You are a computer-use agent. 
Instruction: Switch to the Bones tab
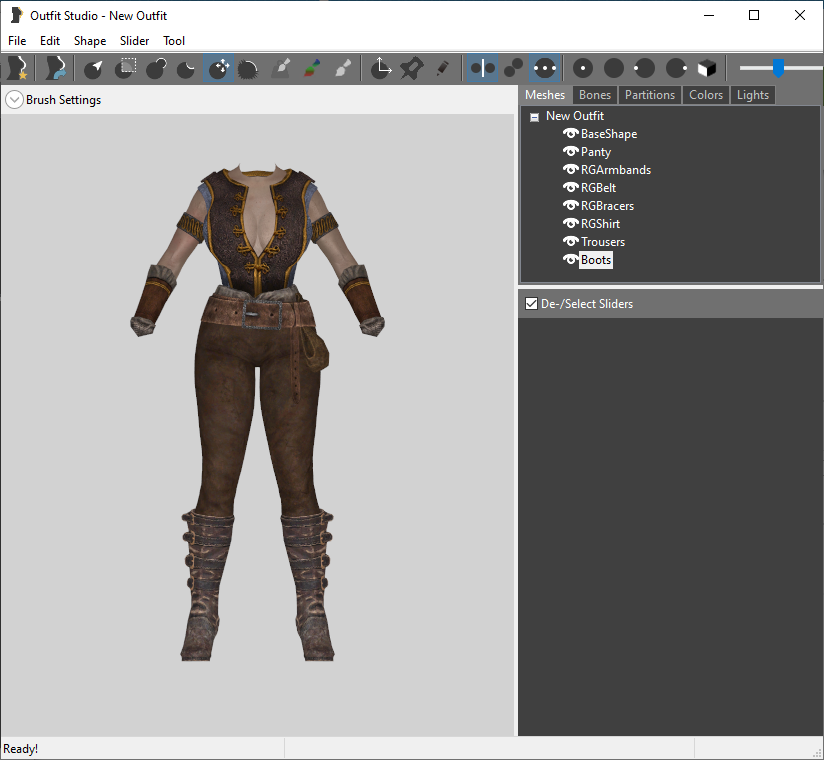(595, 95)
